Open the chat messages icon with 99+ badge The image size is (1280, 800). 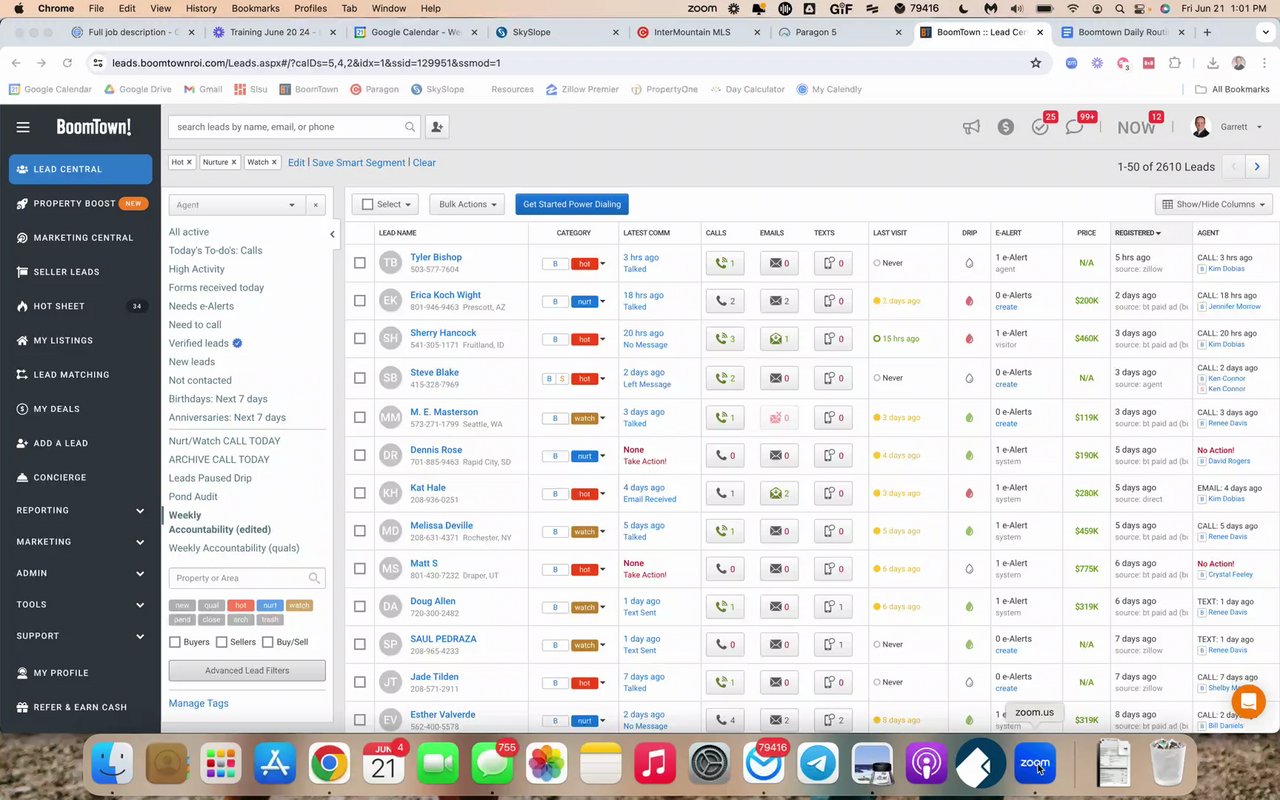[1074, 127]
